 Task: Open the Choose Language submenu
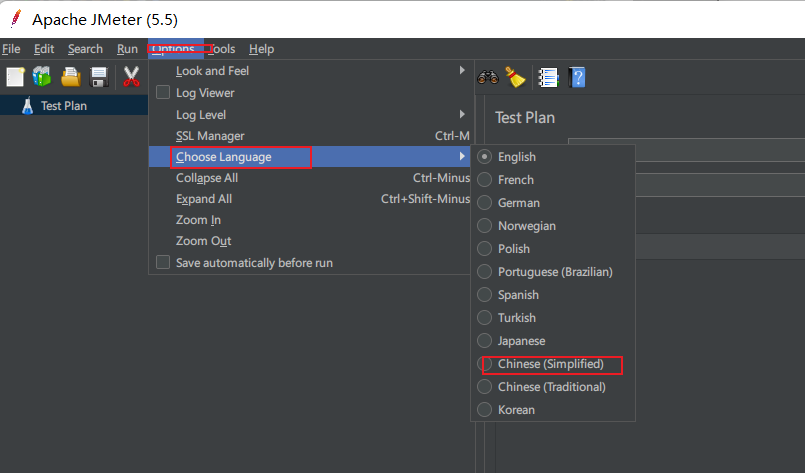pyautogui.click(x=223, y=157)
